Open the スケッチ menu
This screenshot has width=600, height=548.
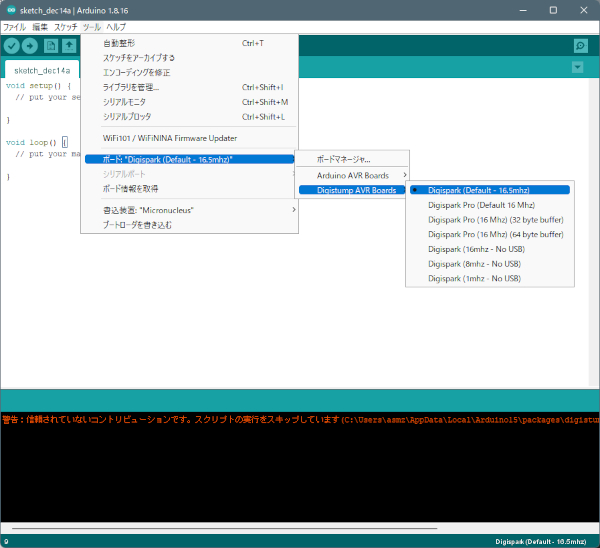[65, 27]
